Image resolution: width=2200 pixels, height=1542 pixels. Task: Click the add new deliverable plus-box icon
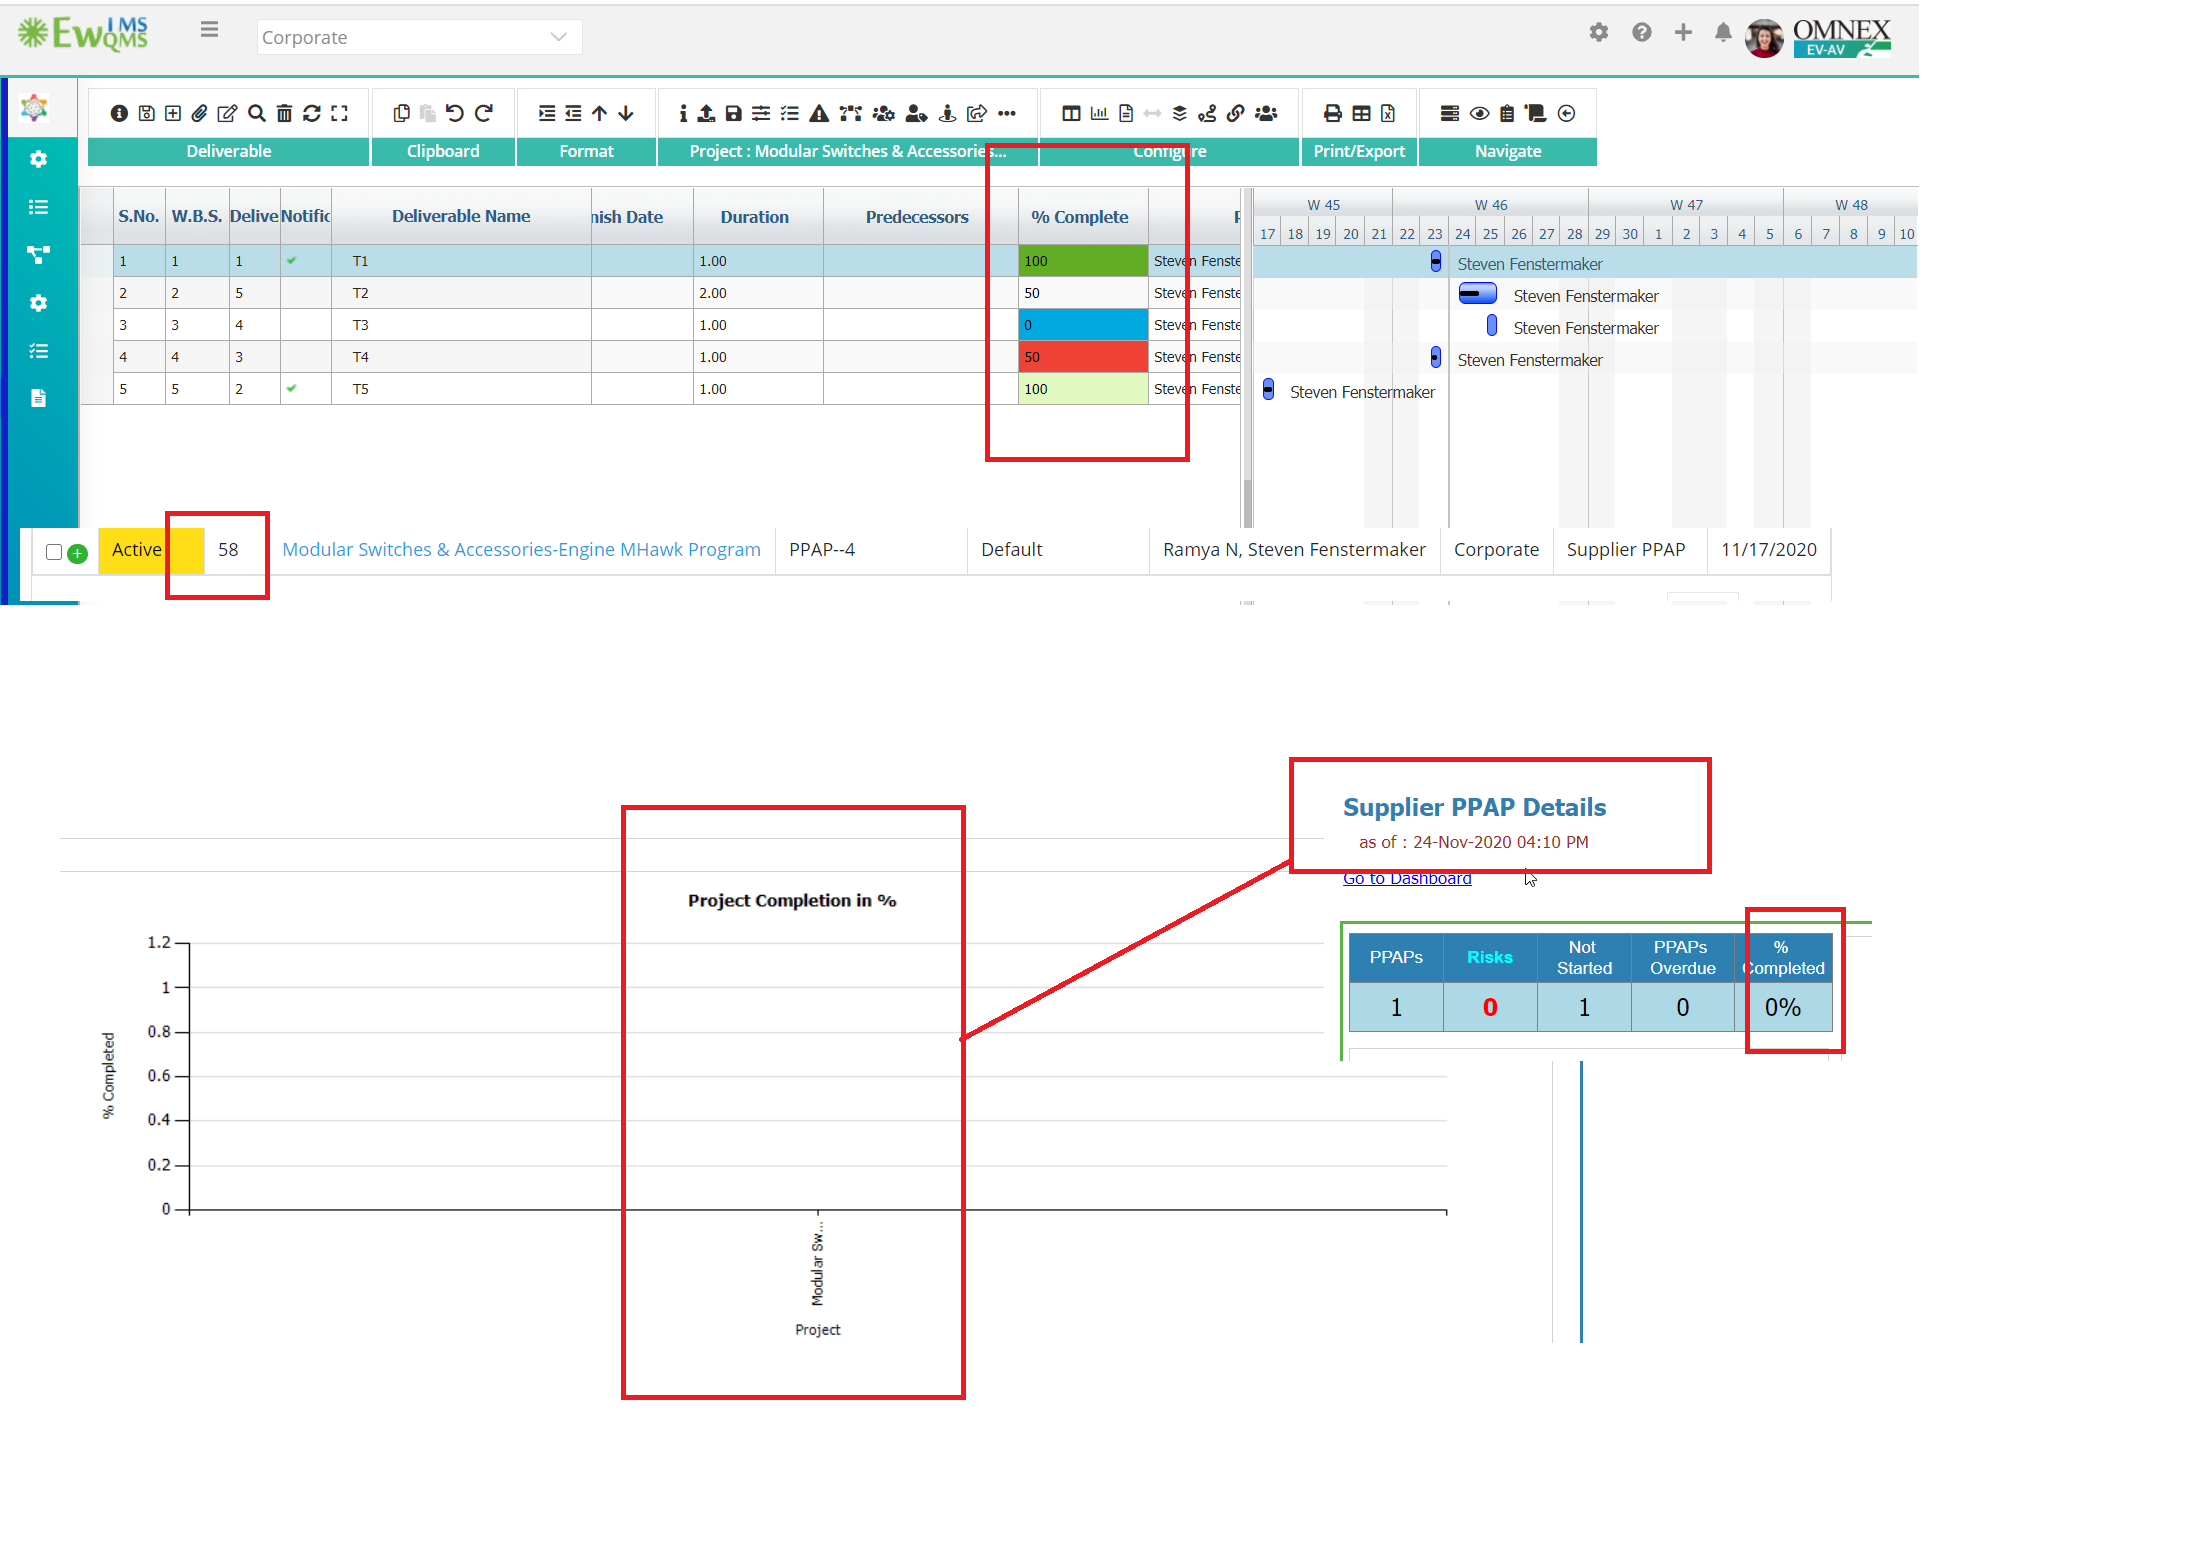173,114
